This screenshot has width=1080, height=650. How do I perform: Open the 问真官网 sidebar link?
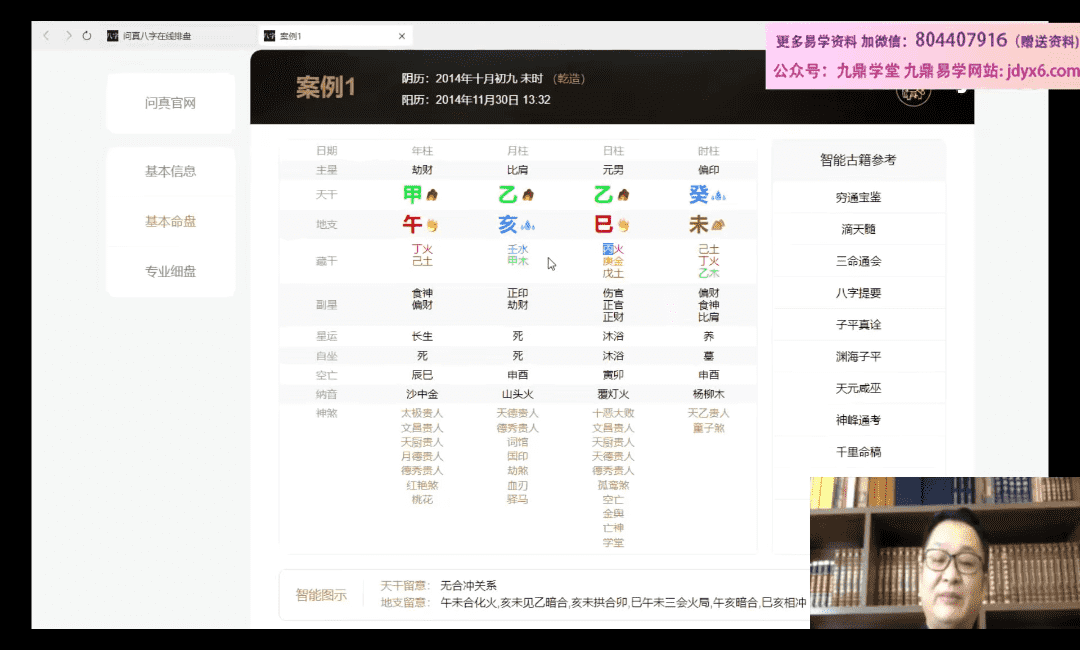170,103
